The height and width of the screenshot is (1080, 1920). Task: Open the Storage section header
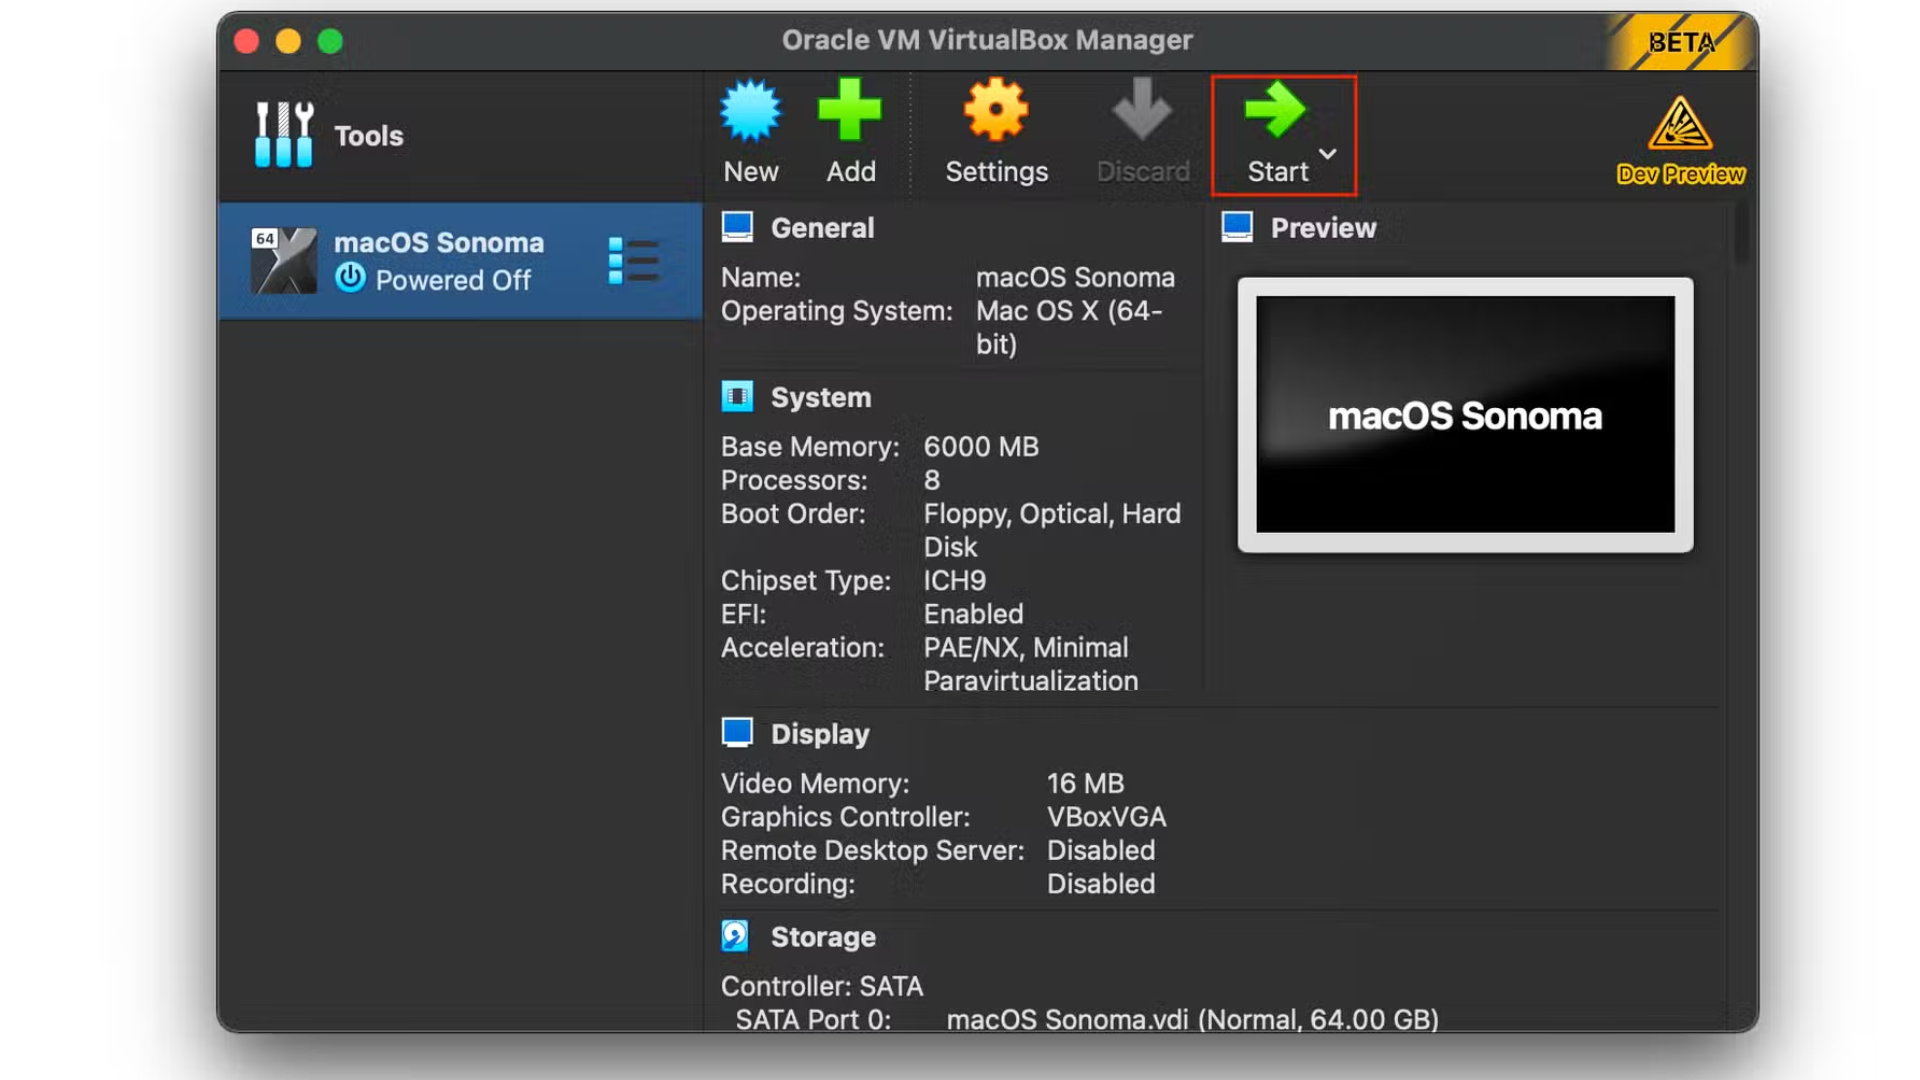coord(823,937)
